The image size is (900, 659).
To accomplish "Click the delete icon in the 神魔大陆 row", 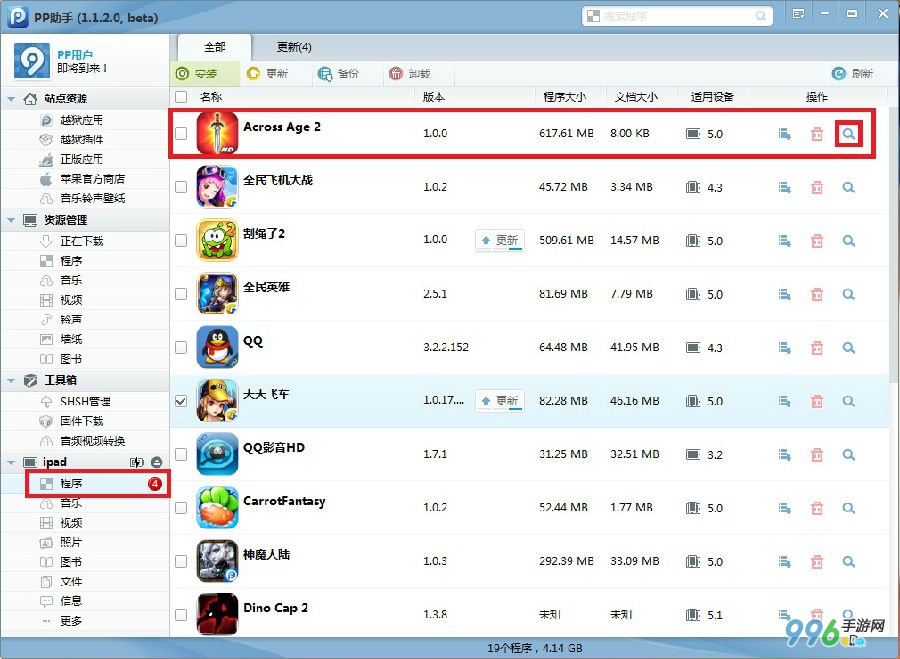I will tap(817, 561).
